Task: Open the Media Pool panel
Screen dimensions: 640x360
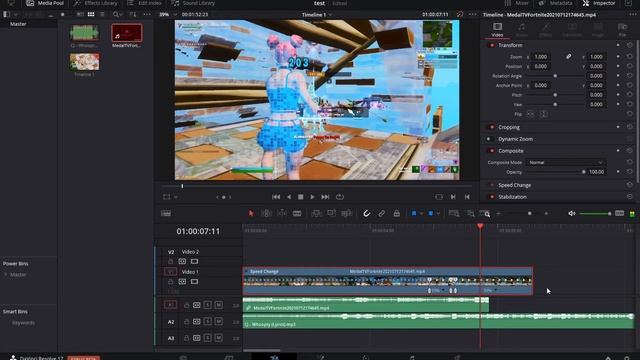Action: (45, 3)
